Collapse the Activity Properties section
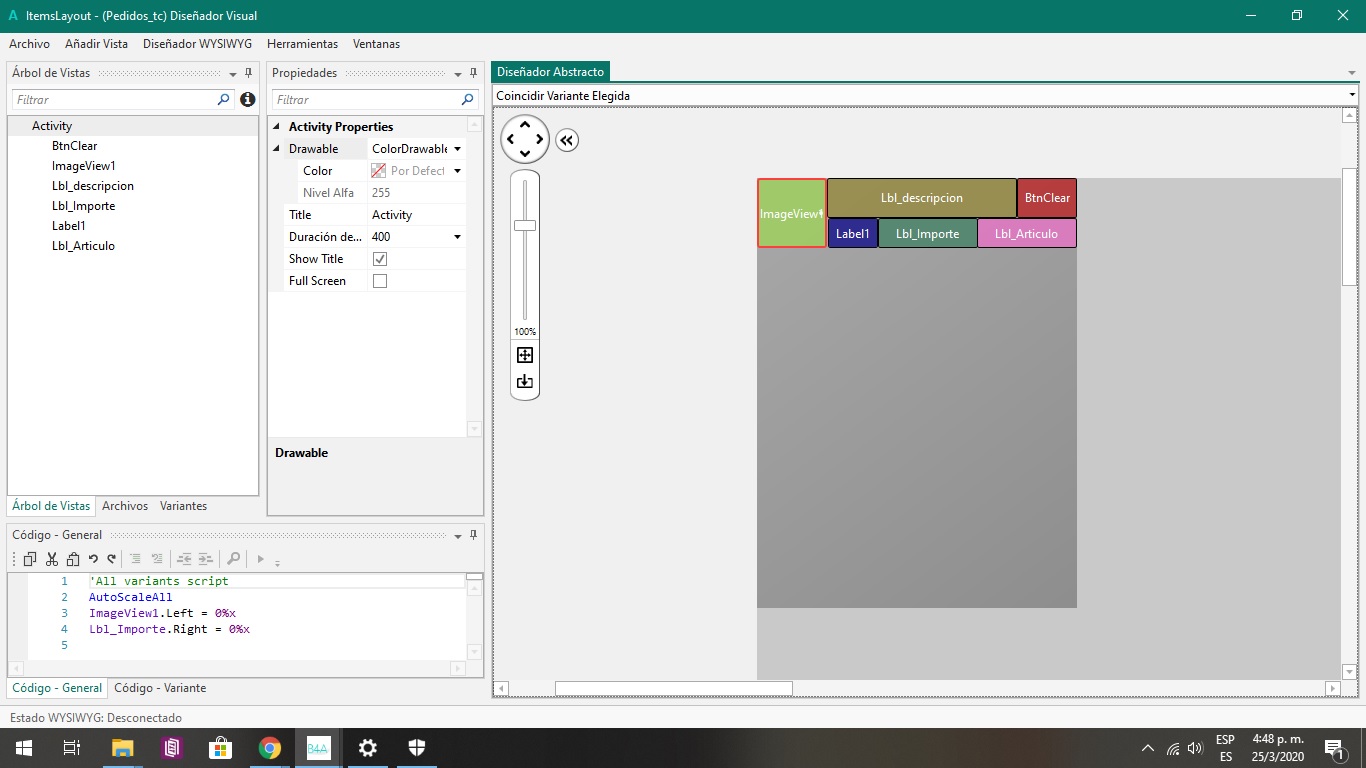The width and height of the screenshot is (1366, 768). click(278, 127)
